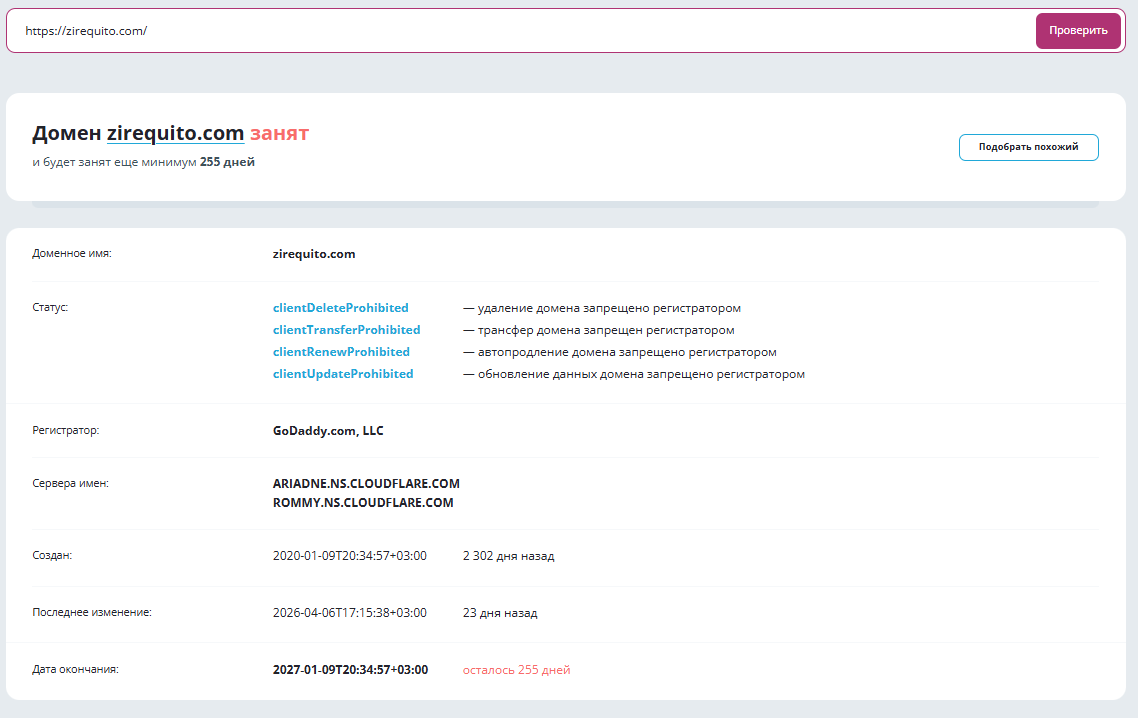
Task: Click the domain URL input field
Action: (520, 31)
